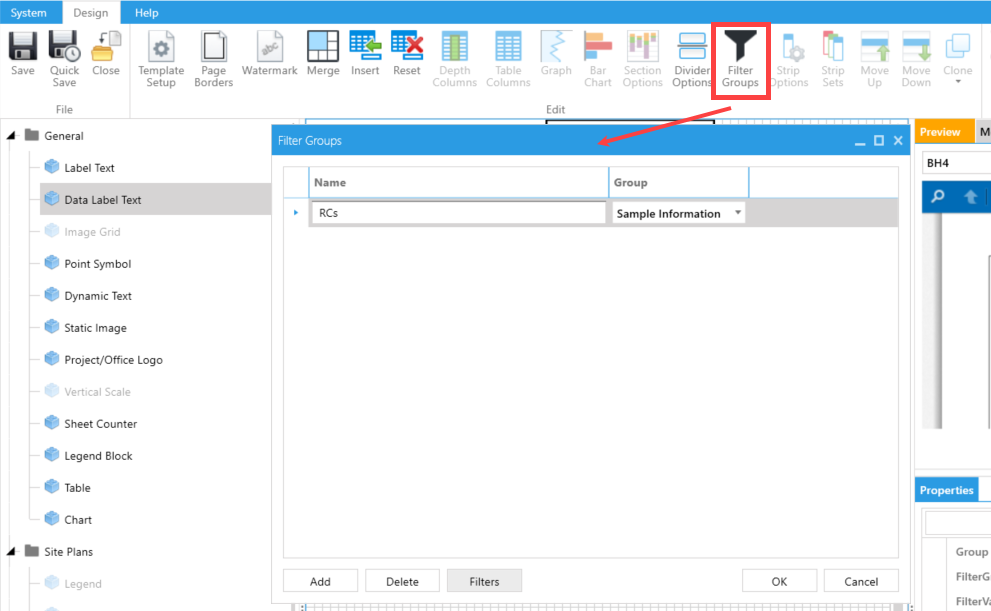Image resolution: width=991 pixels, height=611 pixels.
Task: Open Template Setup
Action: pos(161,59)
